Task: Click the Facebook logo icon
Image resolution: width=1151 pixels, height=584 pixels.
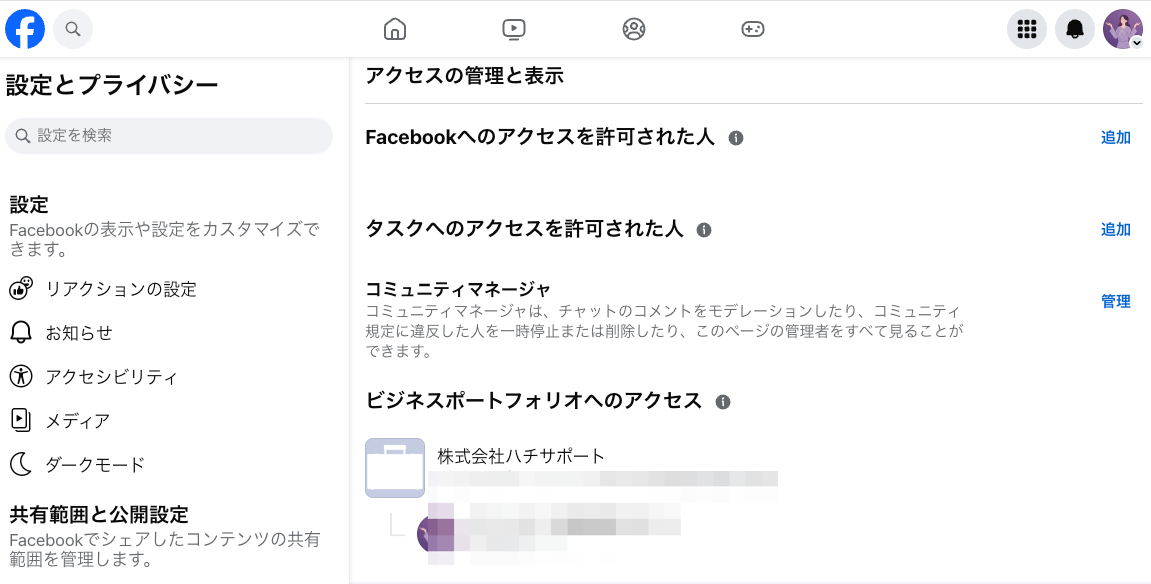Action: tap(25, 29)
